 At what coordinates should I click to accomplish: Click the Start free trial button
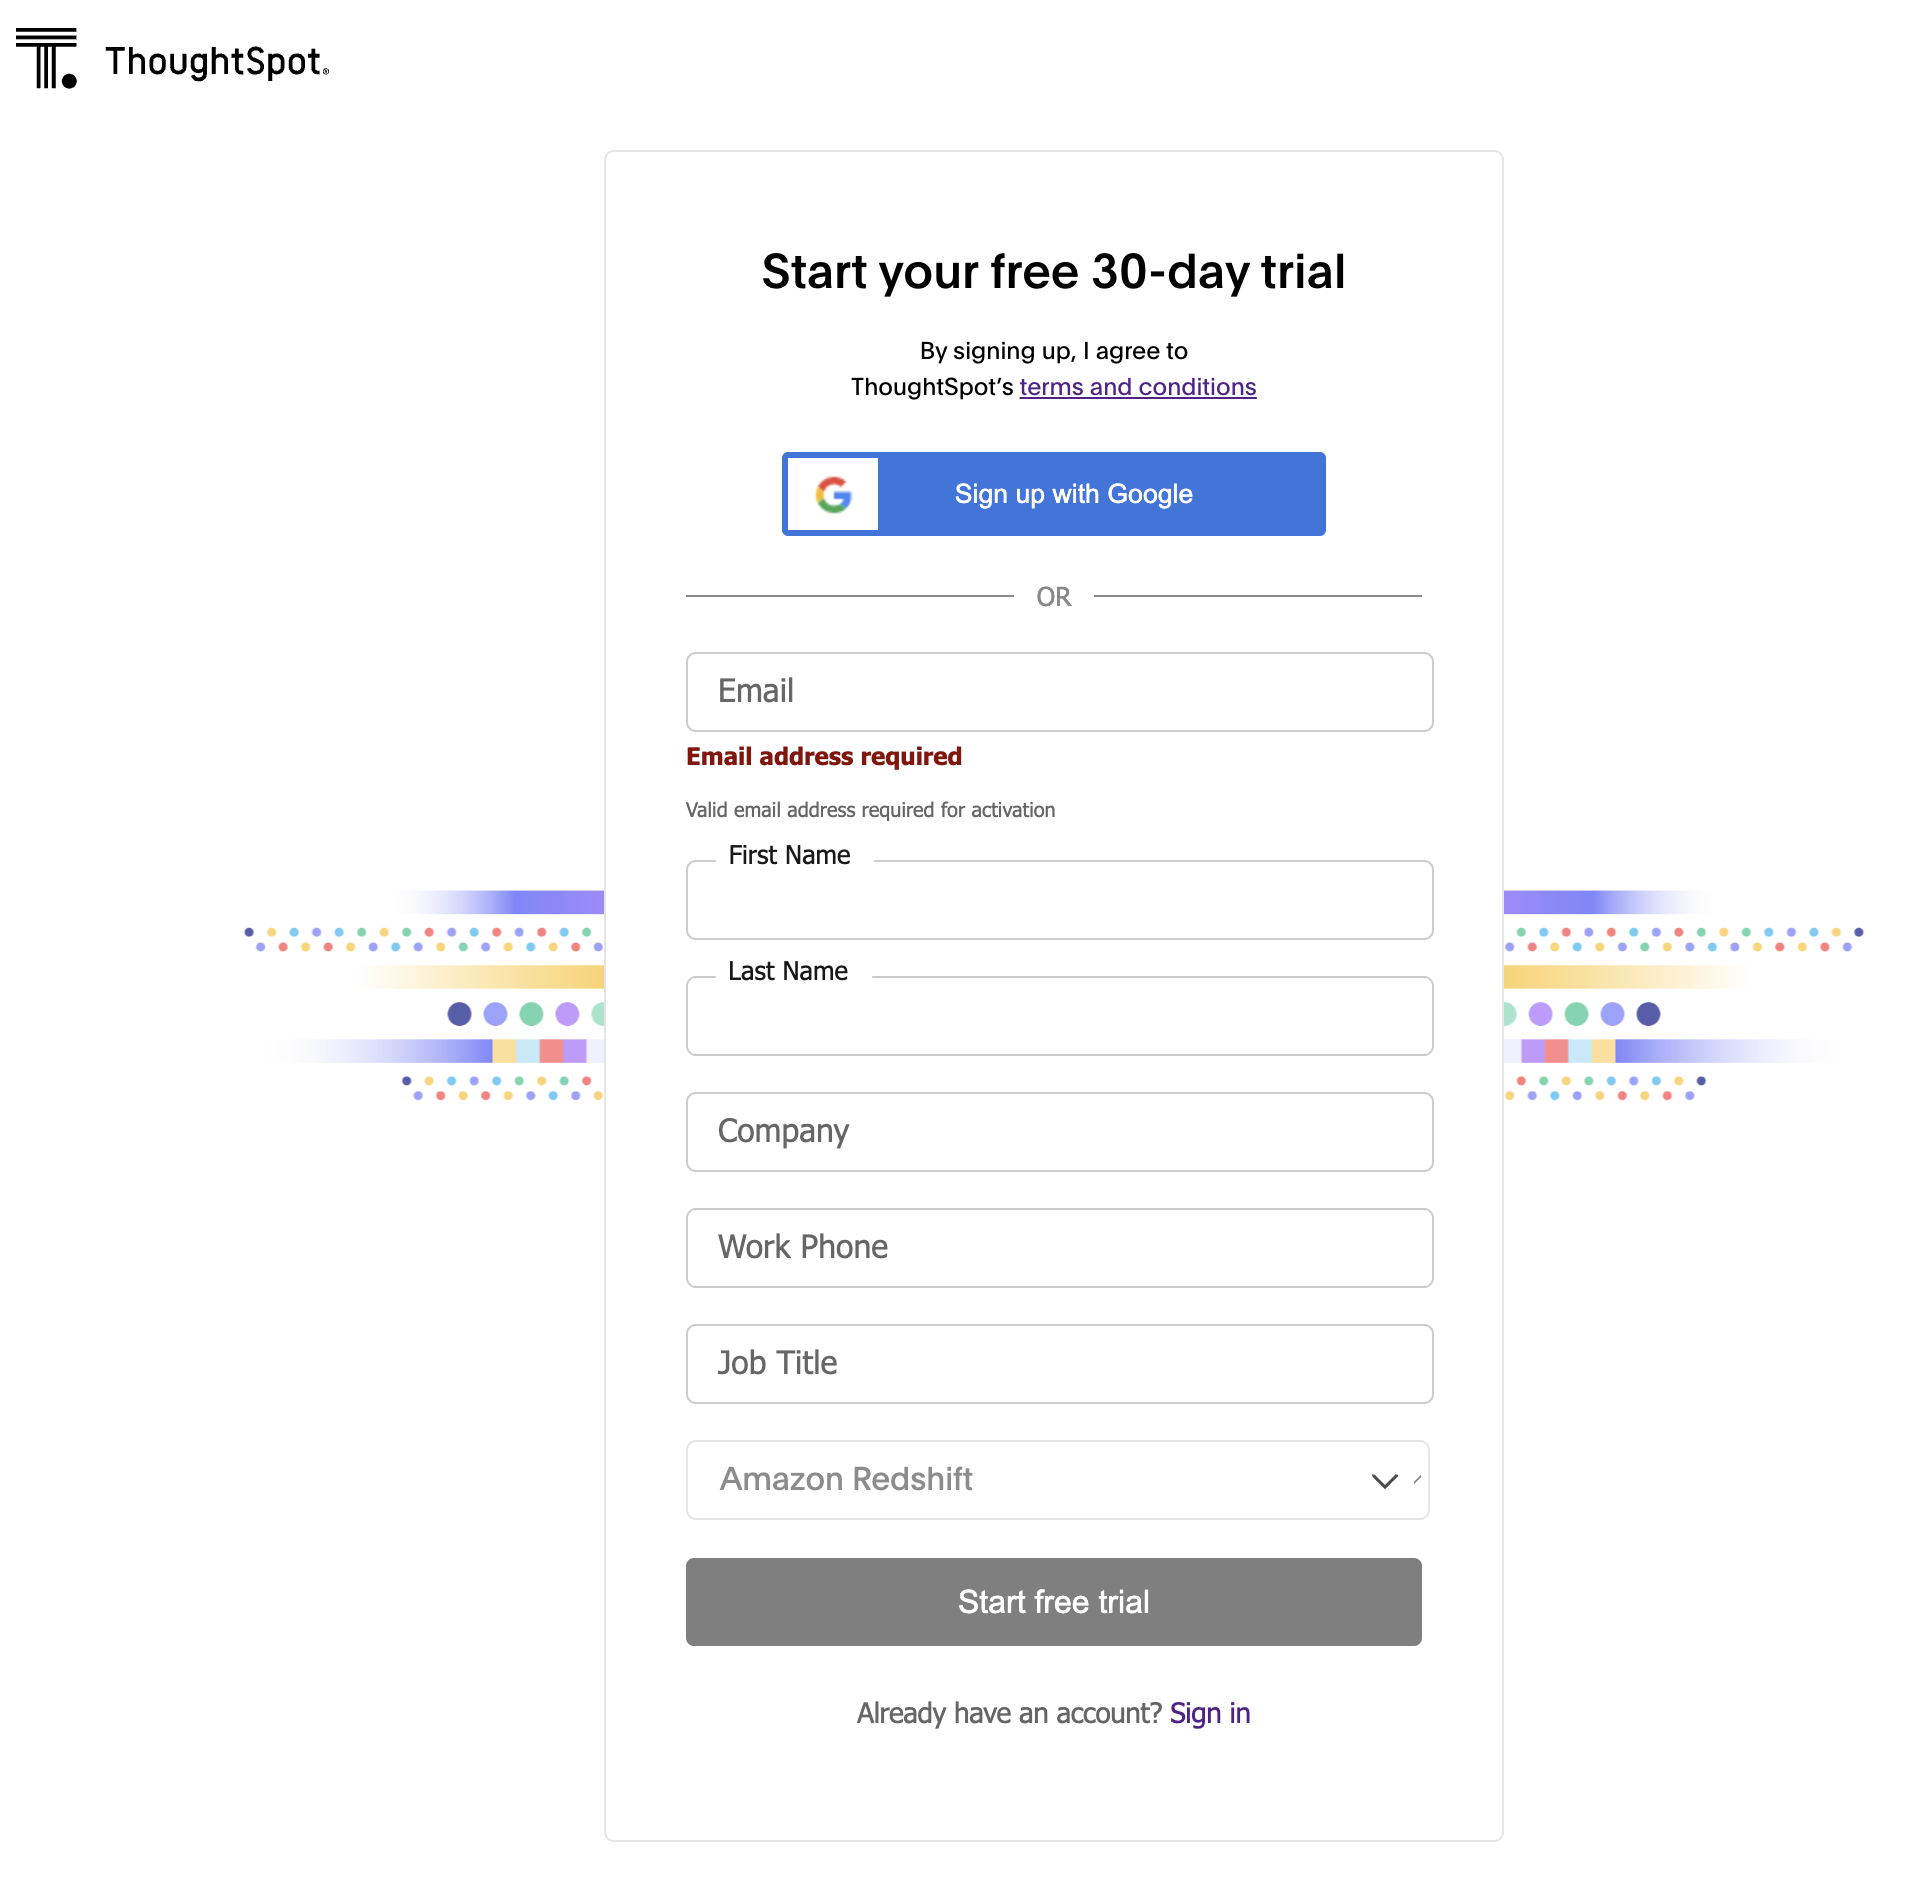pos(1054,1602)
